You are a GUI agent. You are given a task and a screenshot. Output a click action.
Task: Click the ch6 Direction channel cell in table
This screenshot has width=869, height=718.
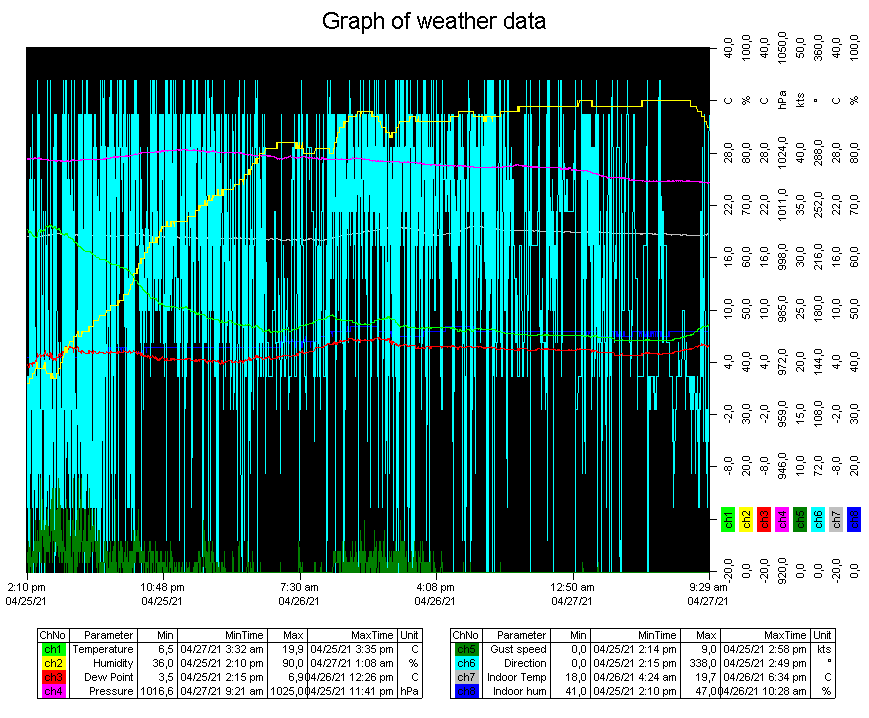[x=466, y=663]
